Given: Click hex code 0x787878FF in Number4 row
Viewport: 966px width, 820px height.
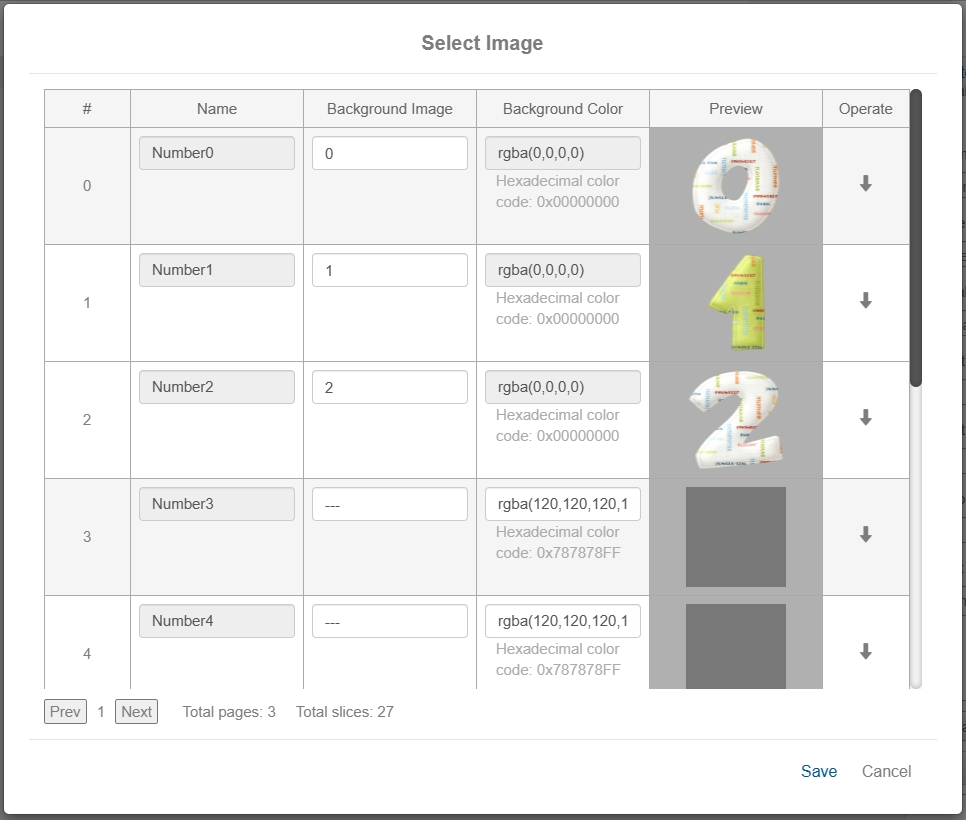Looking at the screenshot, I should coord(578,670).
